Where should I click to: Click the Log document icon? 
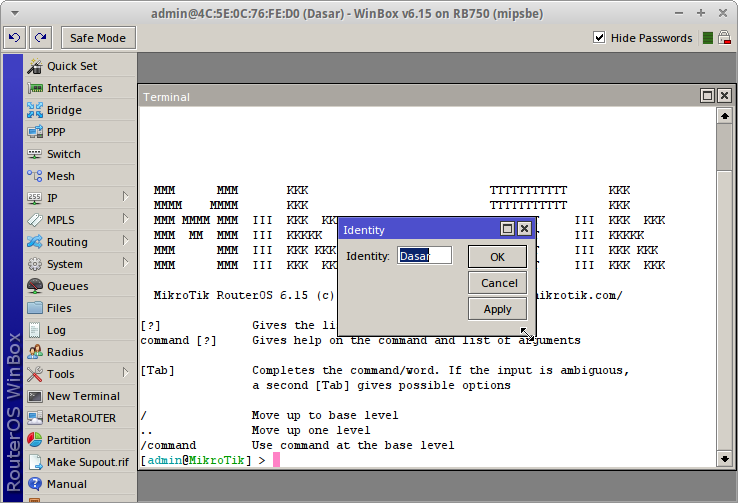34,330
